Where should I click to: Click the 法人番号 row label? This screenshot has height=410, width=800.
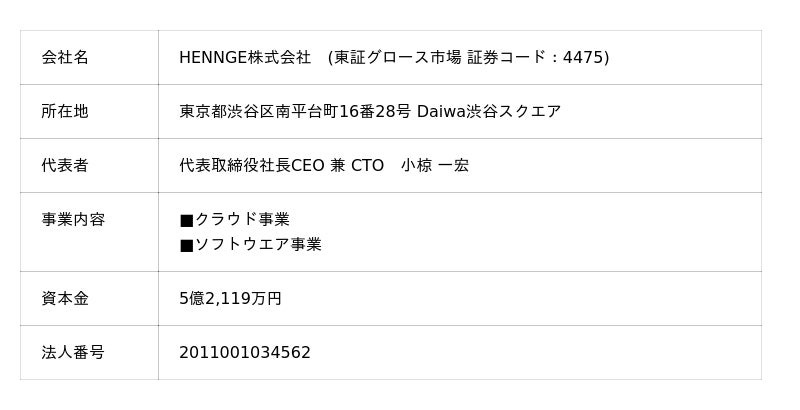pyautogui.click(x=73, y=353)
